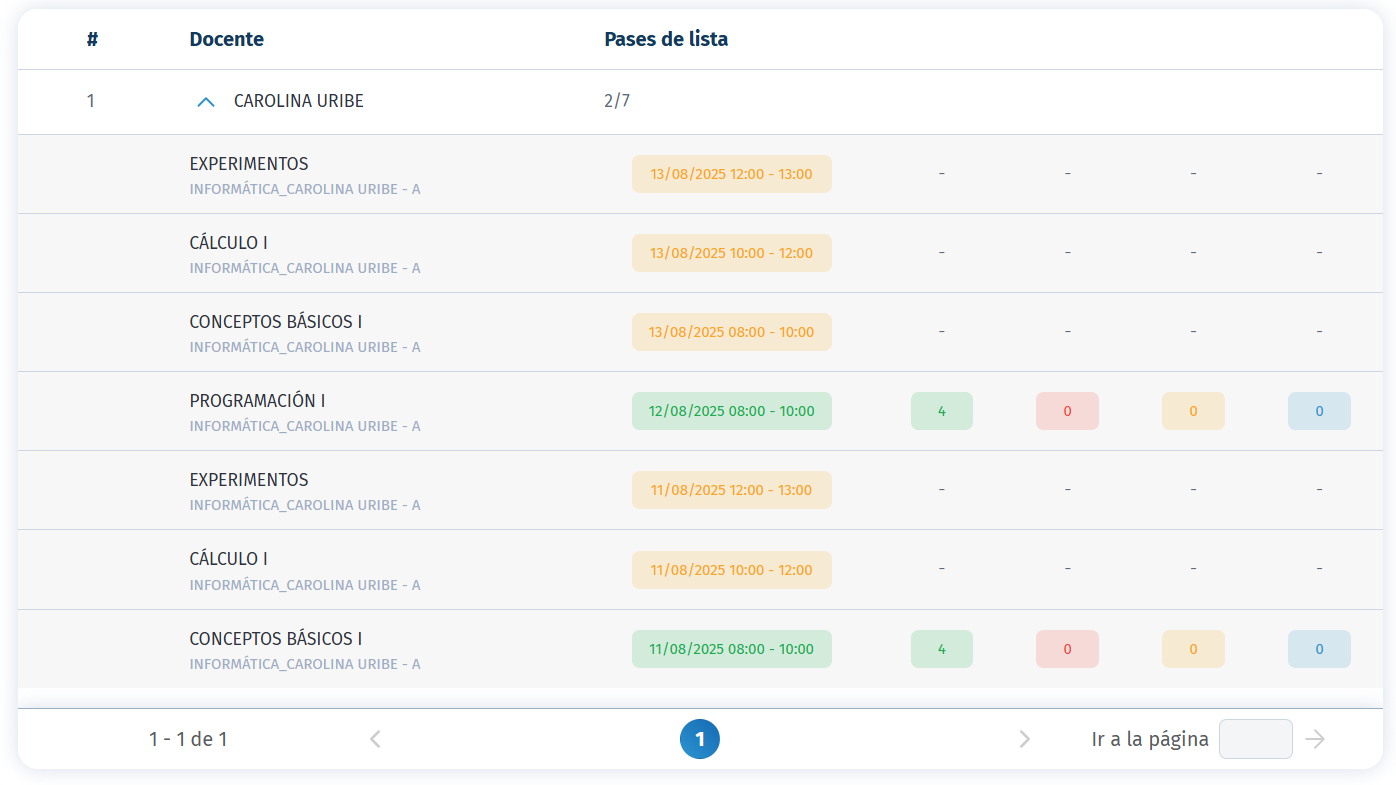
Task: Click the # column header
Action: [92, 40]
